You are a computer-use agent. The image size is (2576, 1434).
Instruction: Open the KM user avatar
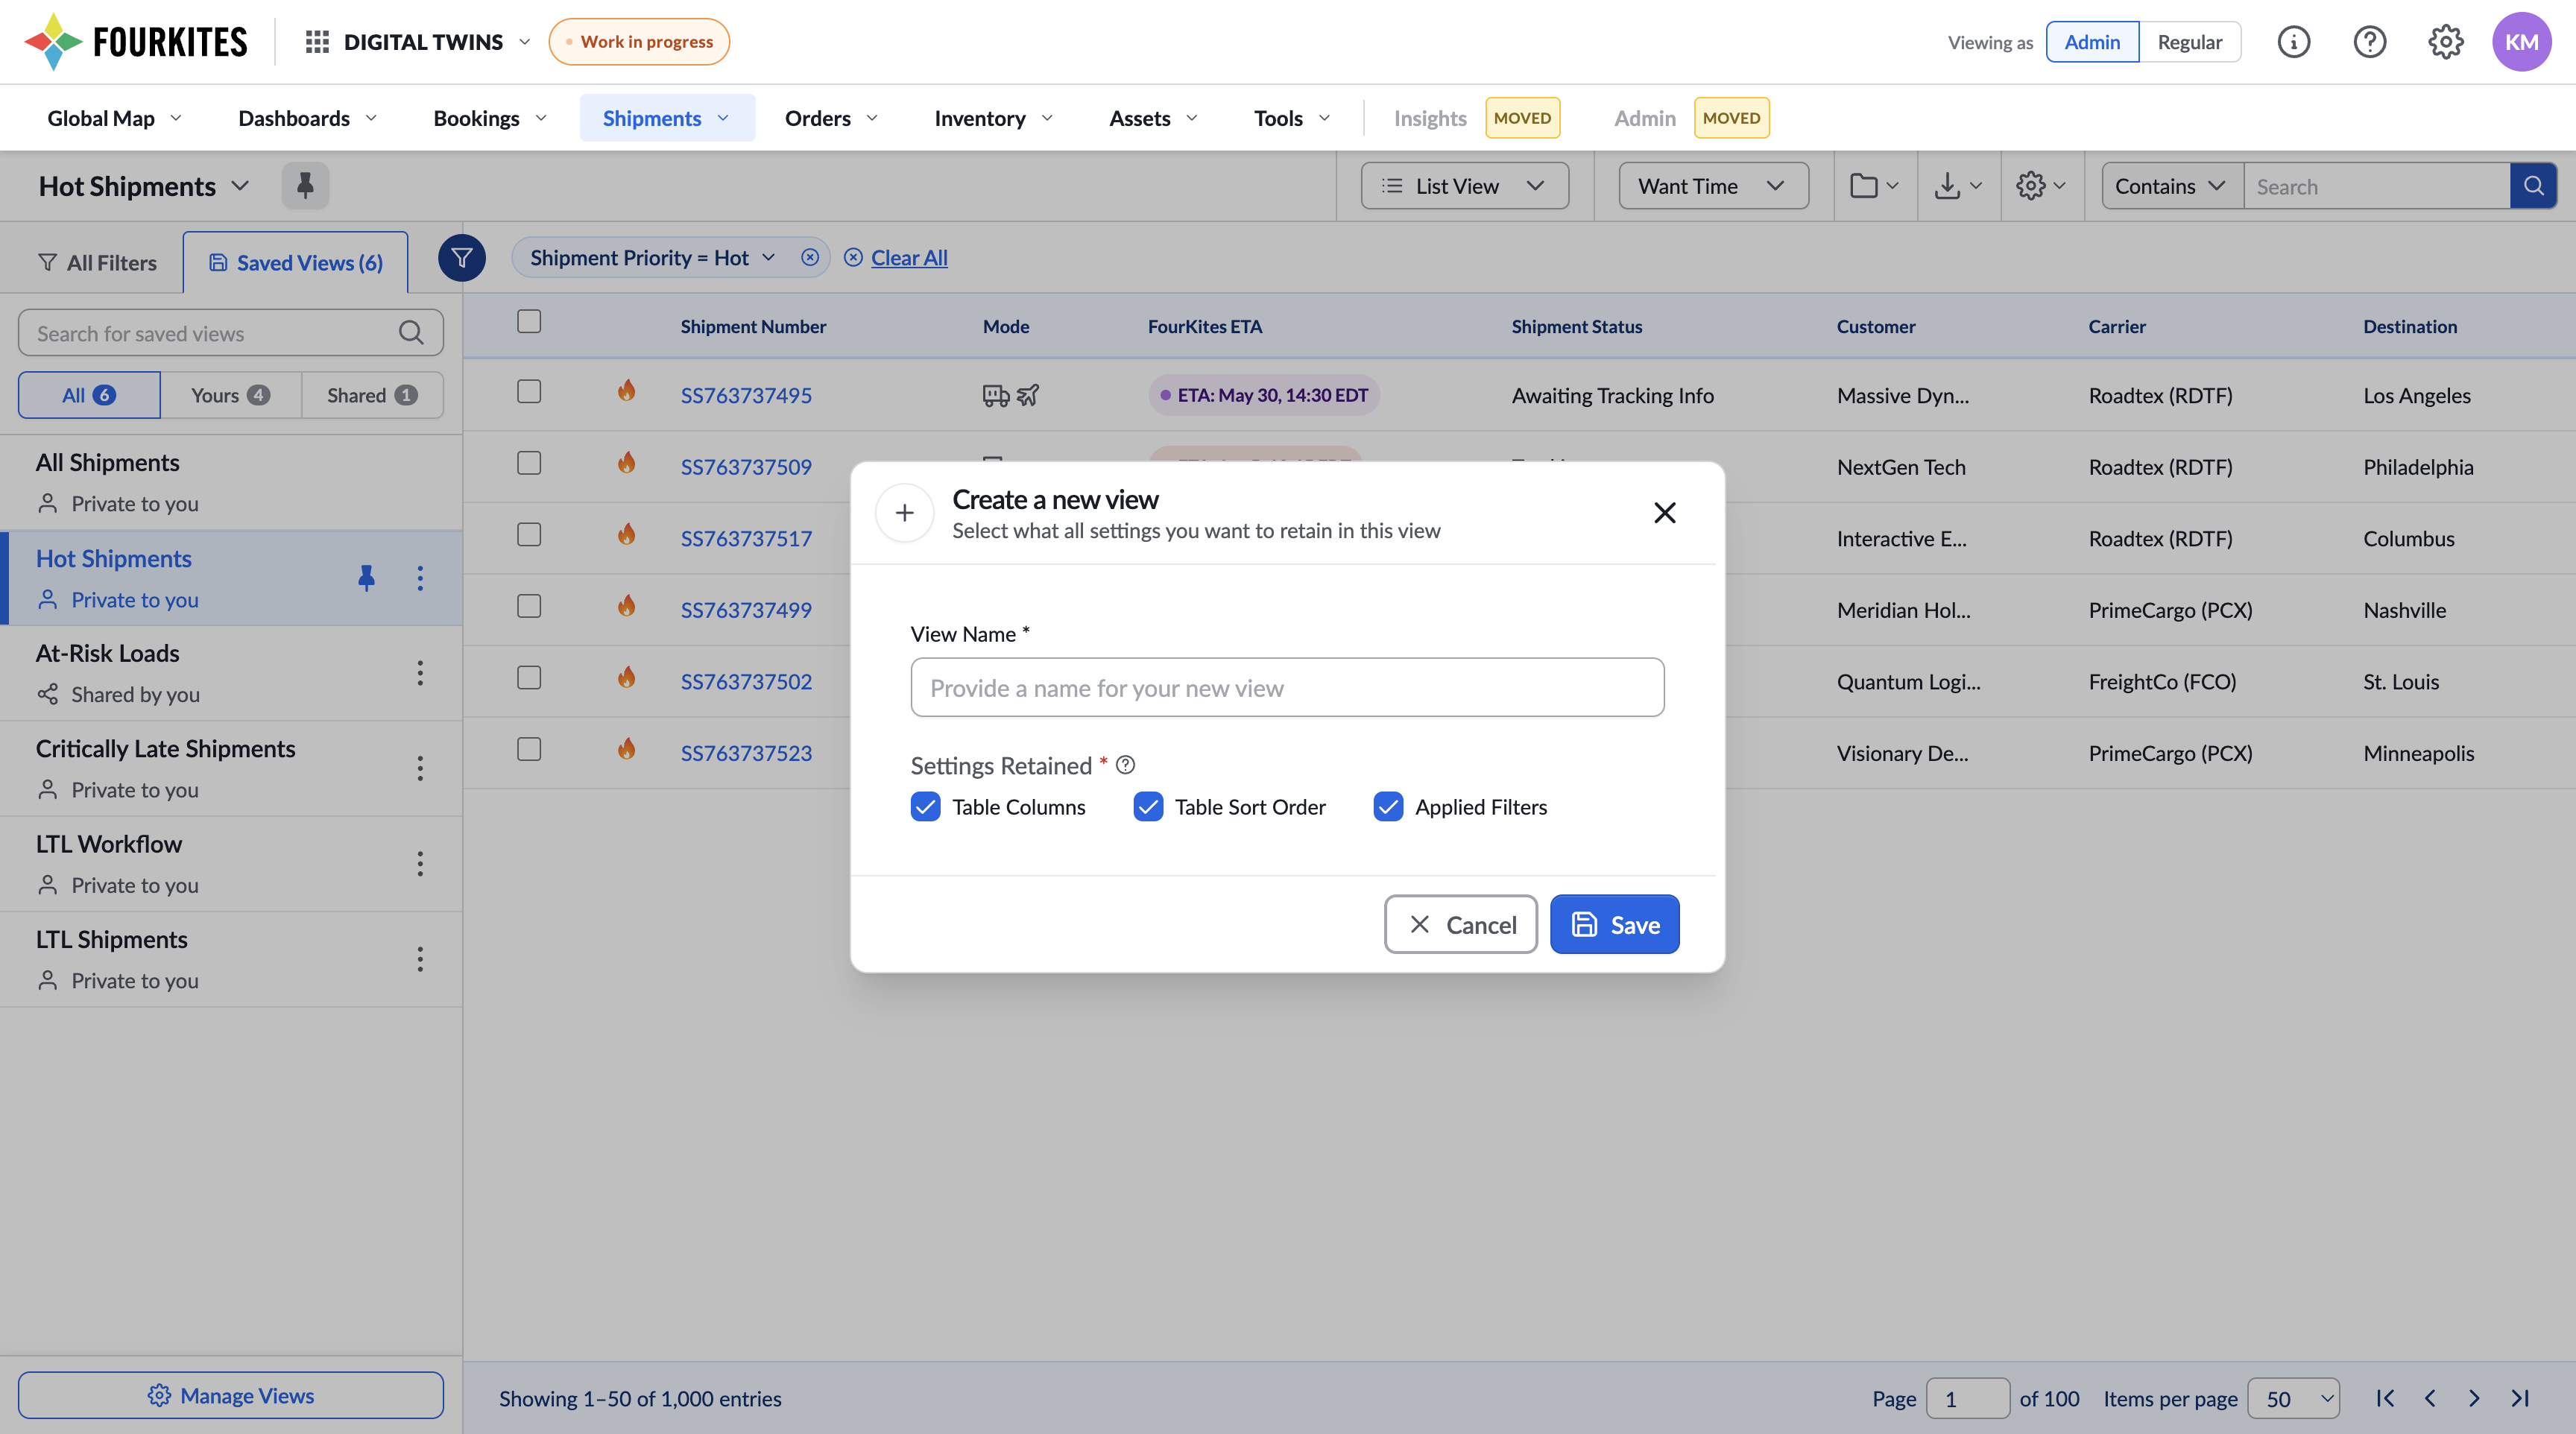[x=2521, y=42]
